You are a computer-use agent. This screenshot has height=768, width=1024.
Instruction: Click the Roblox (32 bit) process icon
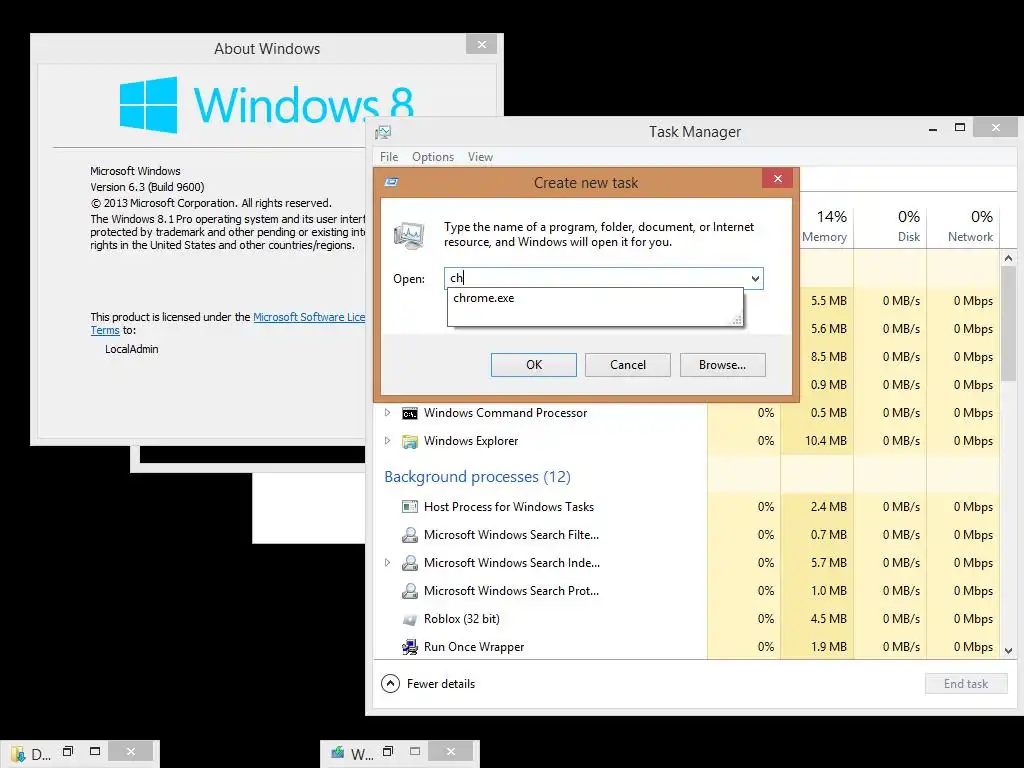click(x=409, y=619)
